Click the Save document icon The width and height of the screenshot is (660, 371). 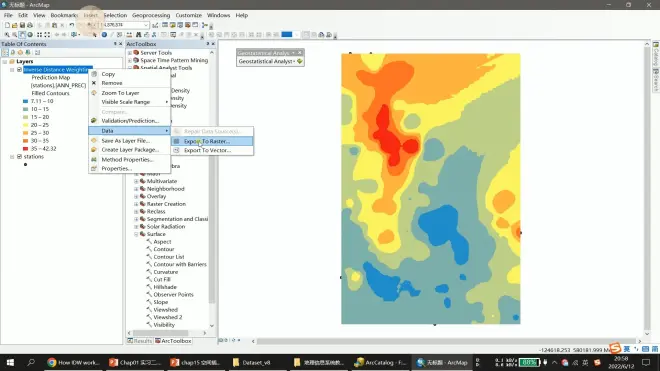[x=22, y=25]
